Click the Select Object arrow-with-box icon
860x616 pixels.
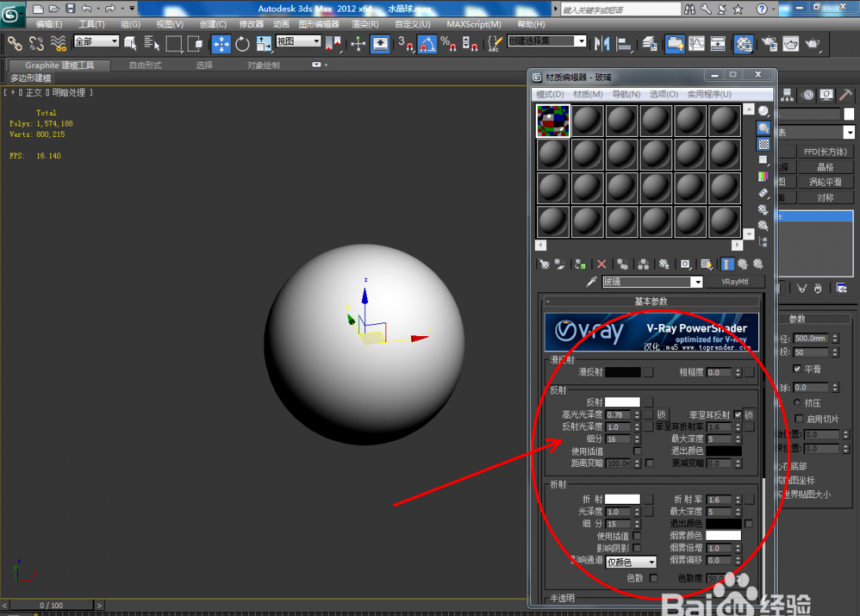click(131, 43)
